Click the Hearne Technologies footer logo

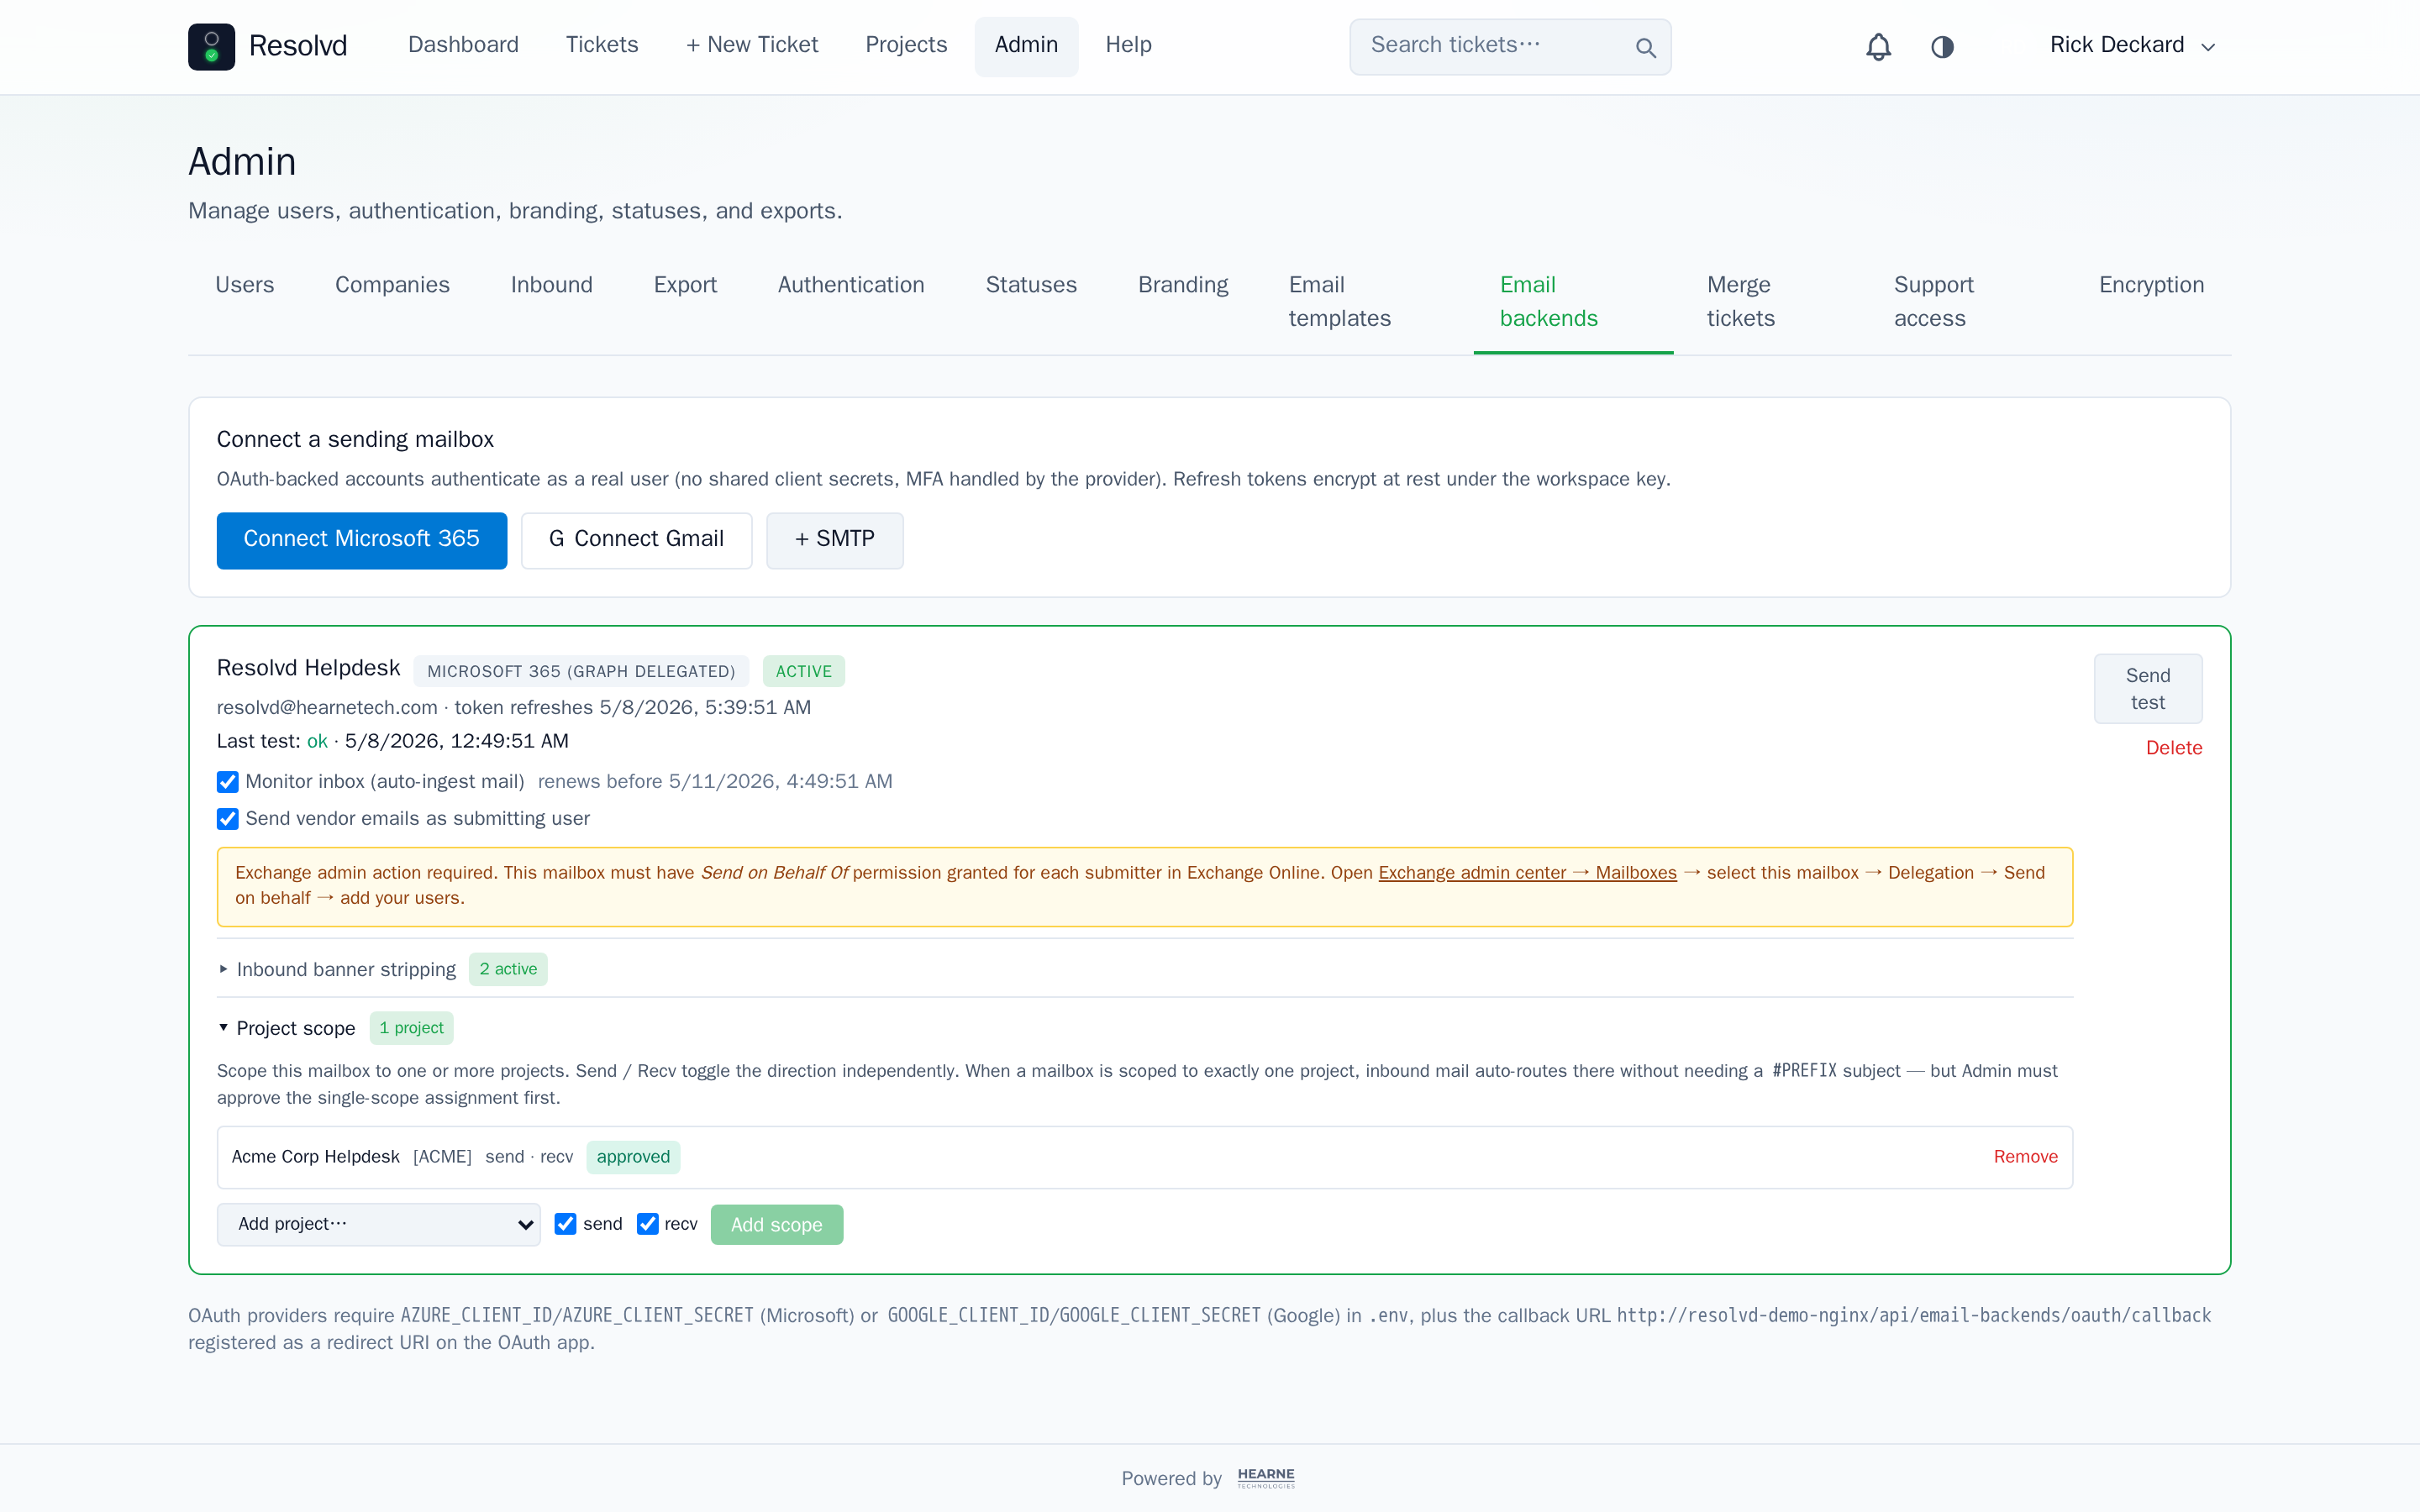[x=1266, y=1478]
